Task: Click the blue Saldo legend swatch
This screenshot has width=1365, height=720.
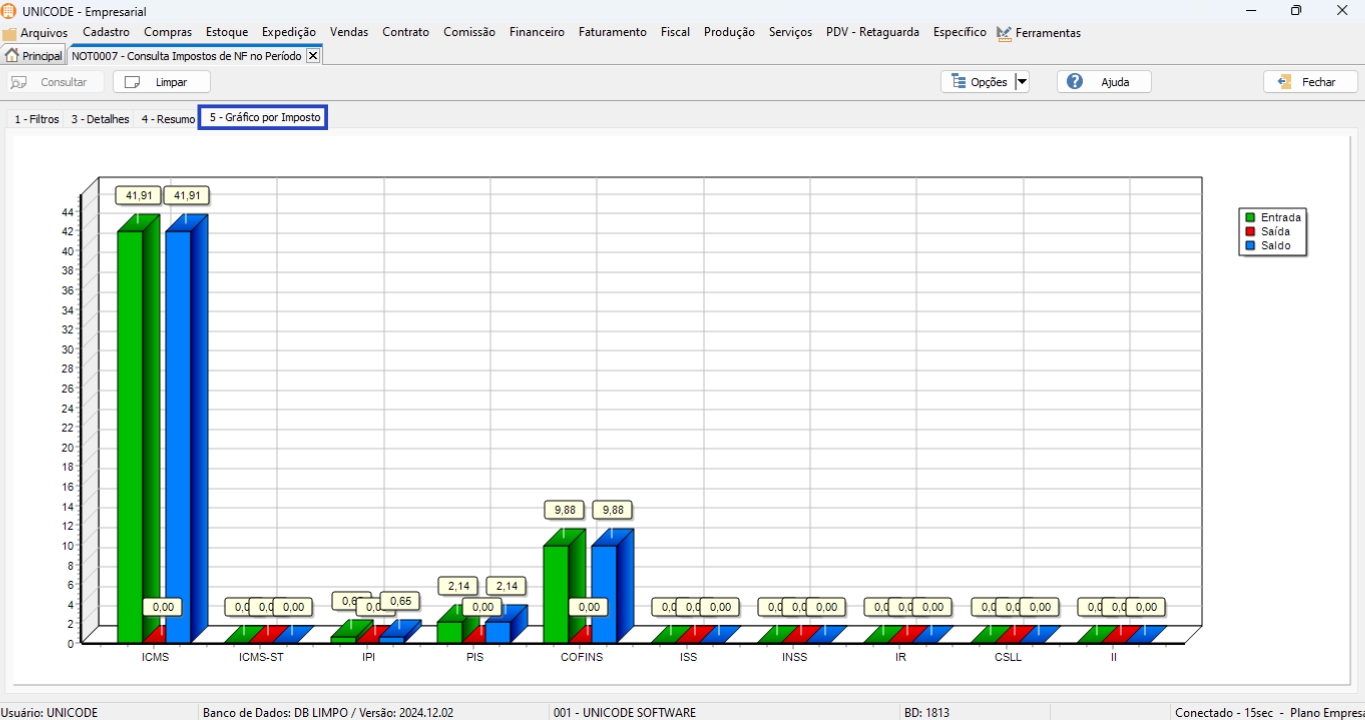Action: [x=1250, y=245]
